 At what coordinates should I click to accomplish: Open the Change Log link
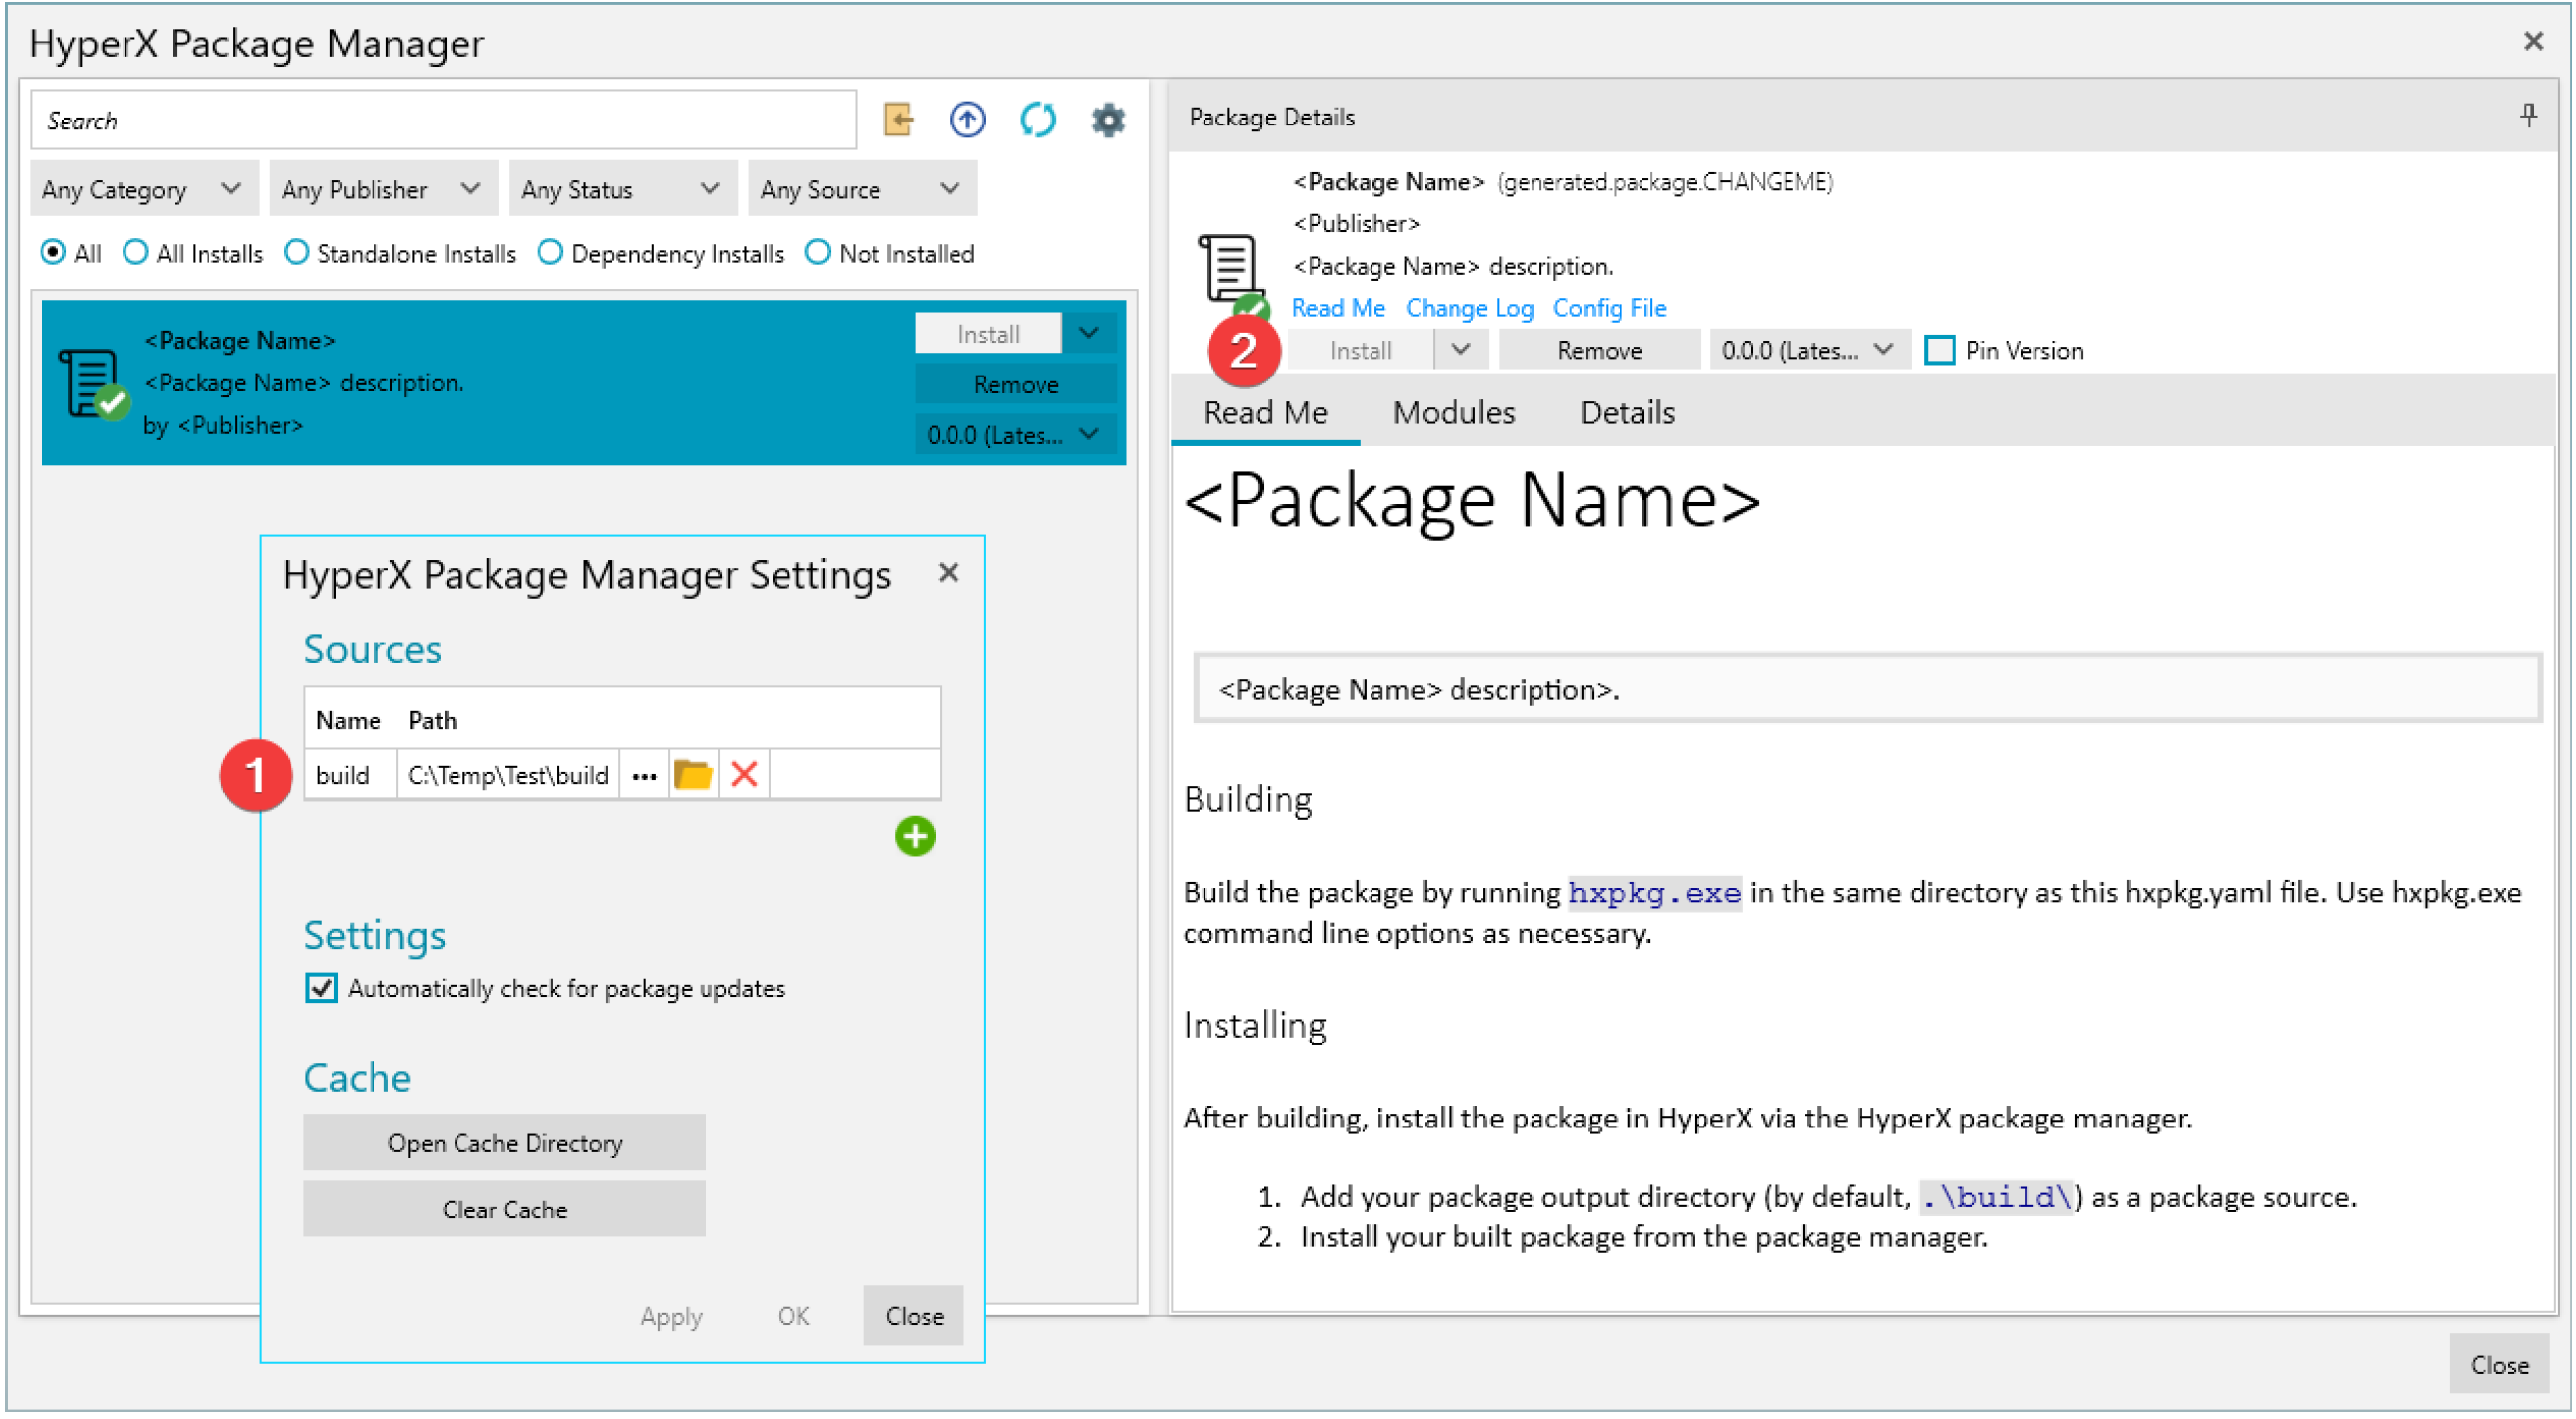(x=1469, y=309)
